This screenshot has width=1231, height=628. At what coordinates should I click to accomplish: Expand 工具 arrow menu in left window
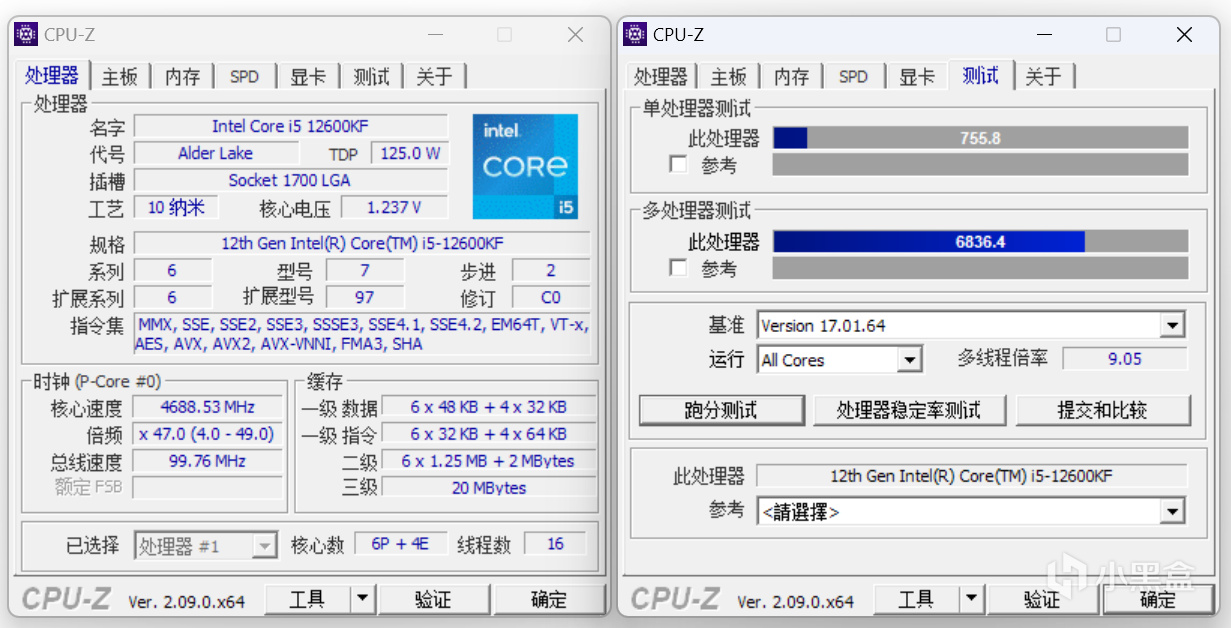point(362,599)
